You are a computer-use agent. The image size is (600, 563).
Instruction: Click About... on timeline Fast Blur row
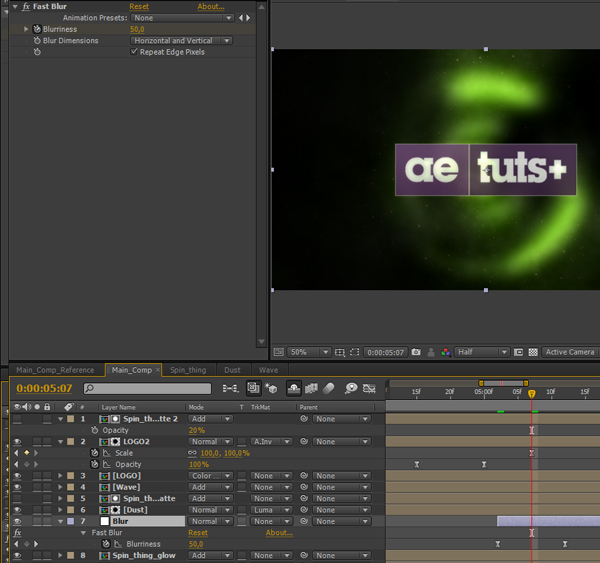coord(279,533)
